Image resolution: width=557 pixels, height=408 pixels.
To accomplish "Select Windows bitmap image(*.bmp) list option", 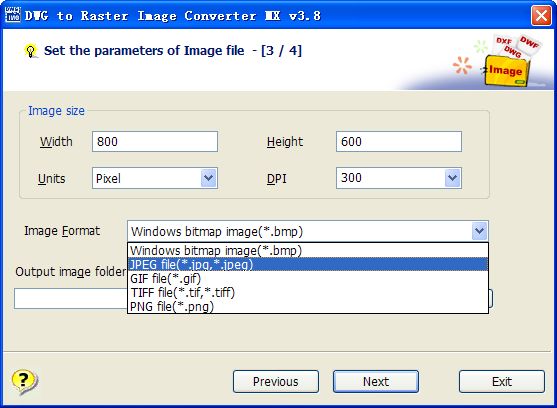I will [x=308, y=250].
